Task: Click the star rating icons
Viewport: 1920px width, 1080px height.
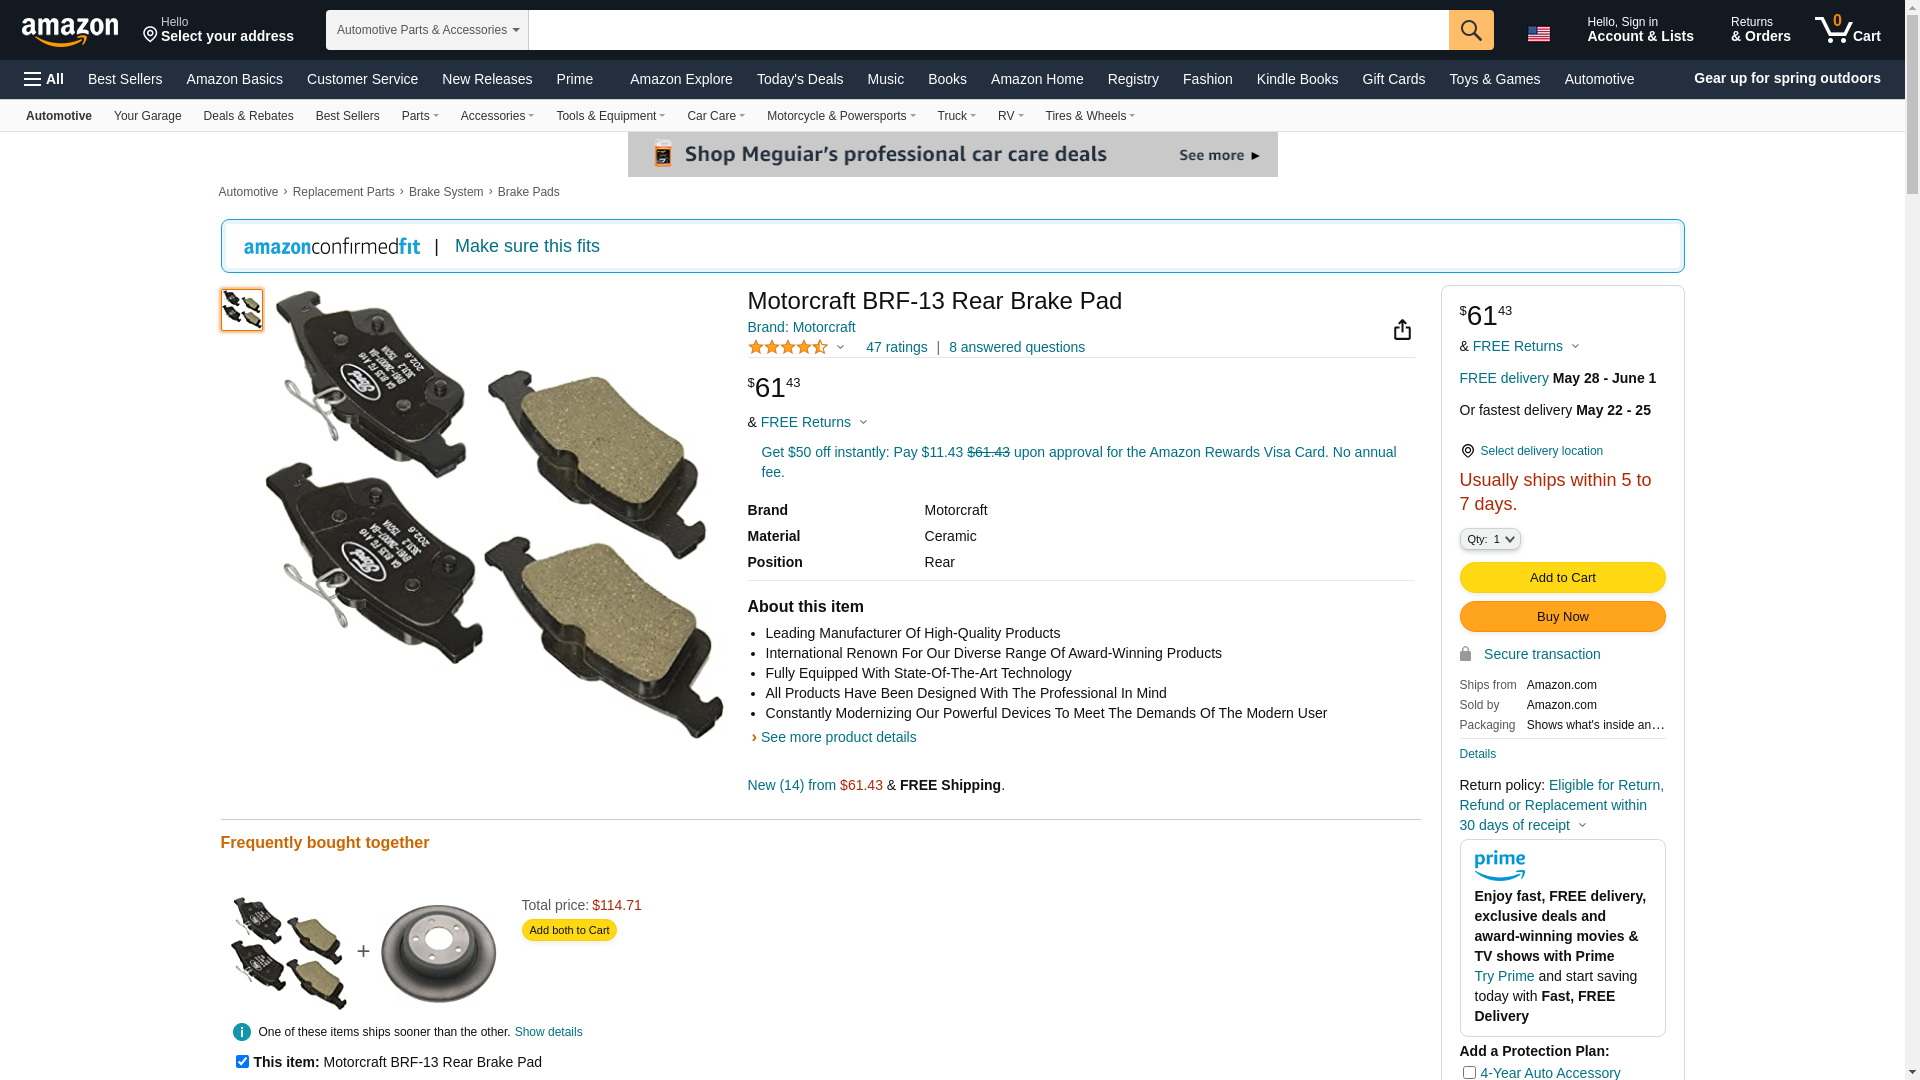Action: 788,347
